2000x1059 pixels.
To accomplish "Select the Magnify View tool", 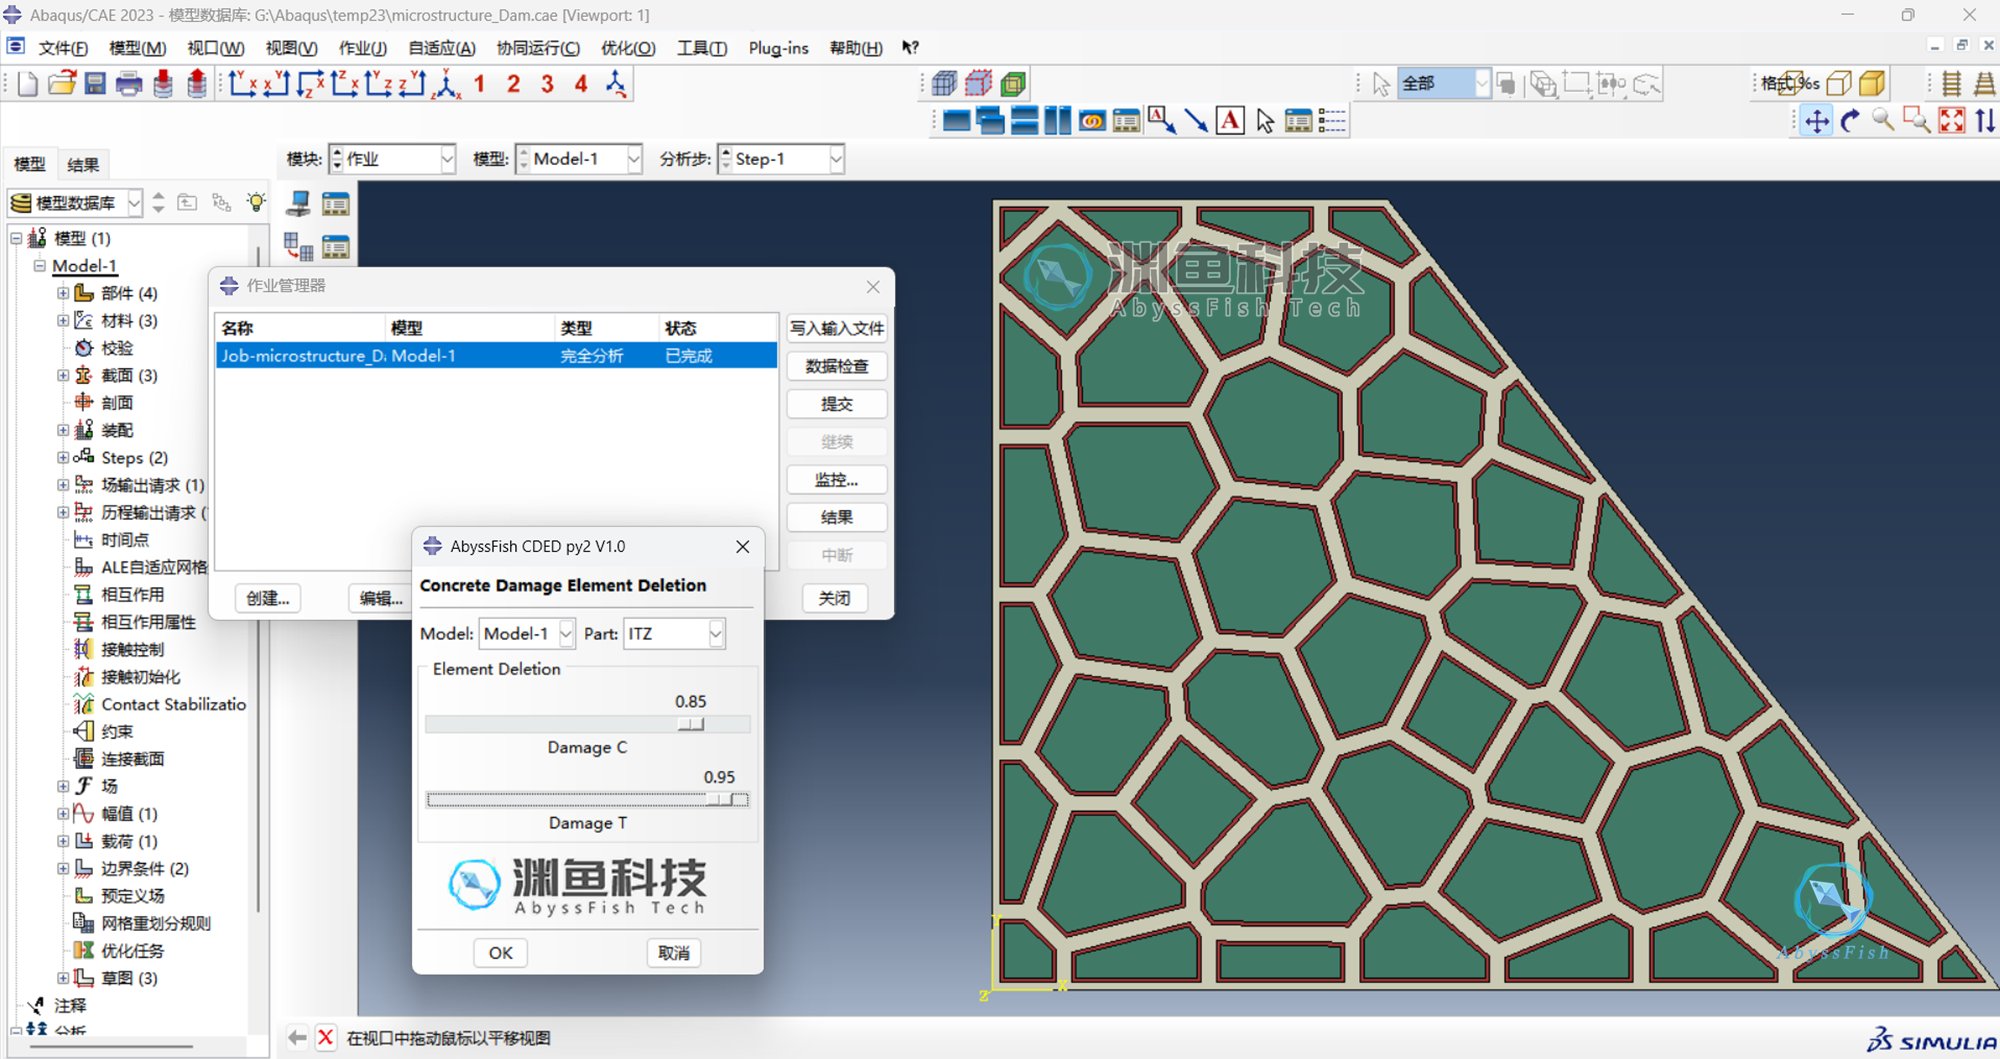I will coord(1883,121).
